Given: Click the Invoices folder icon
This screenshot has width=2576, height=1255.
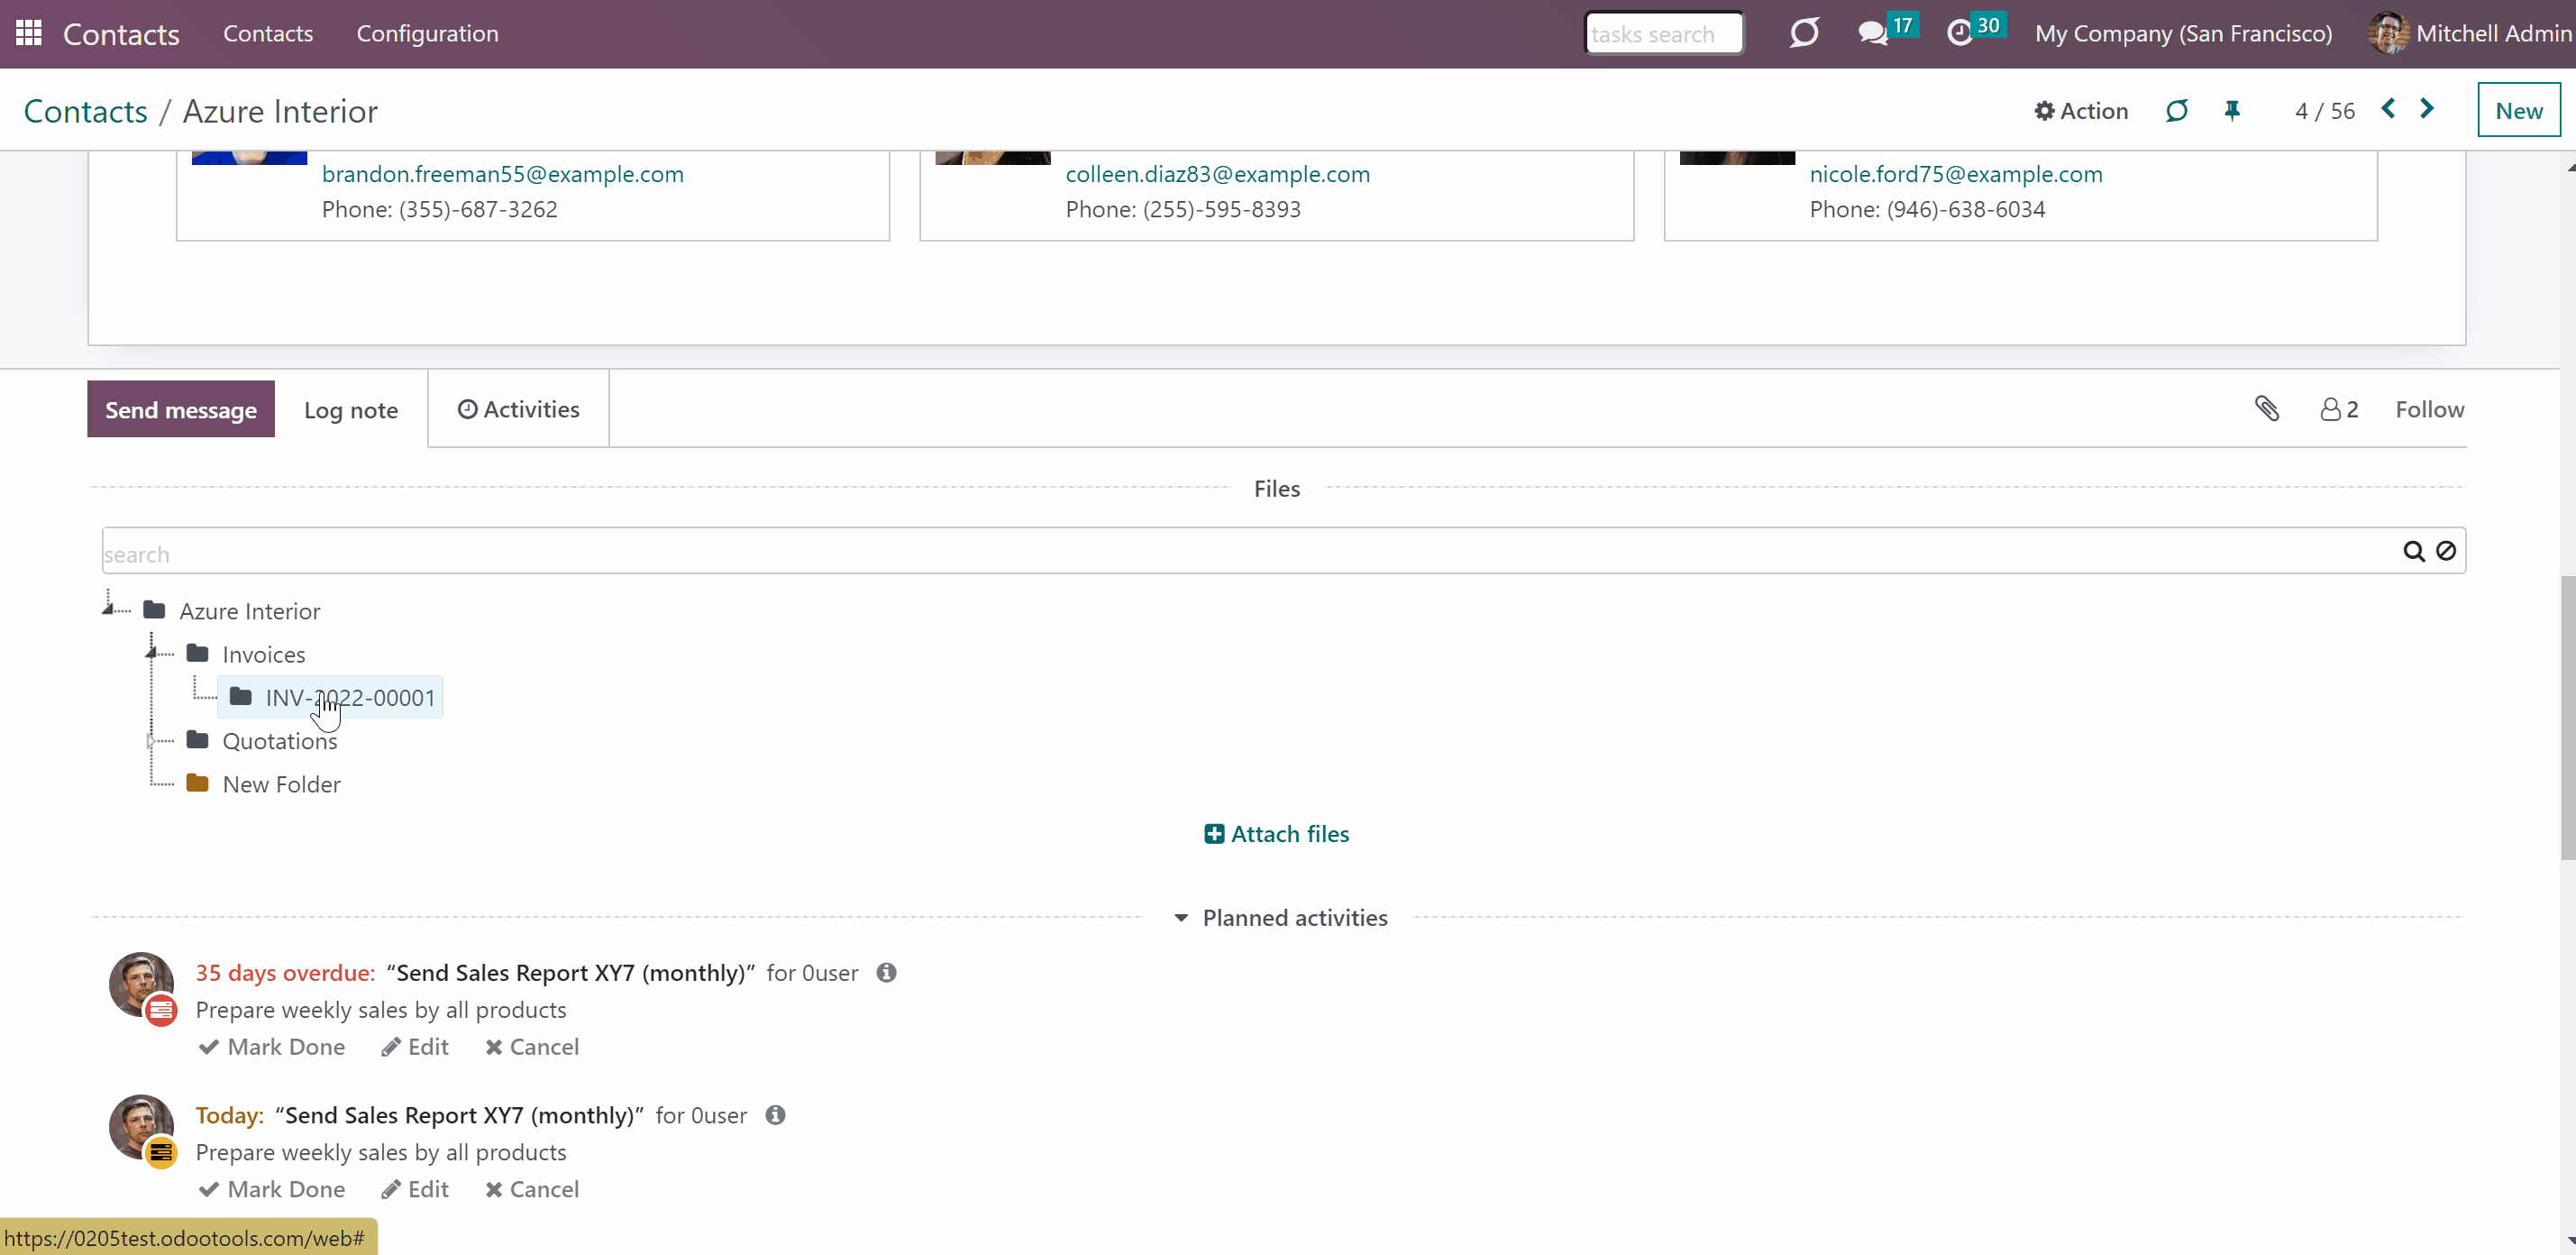Looking at the screenshot, I should (197, 653).
